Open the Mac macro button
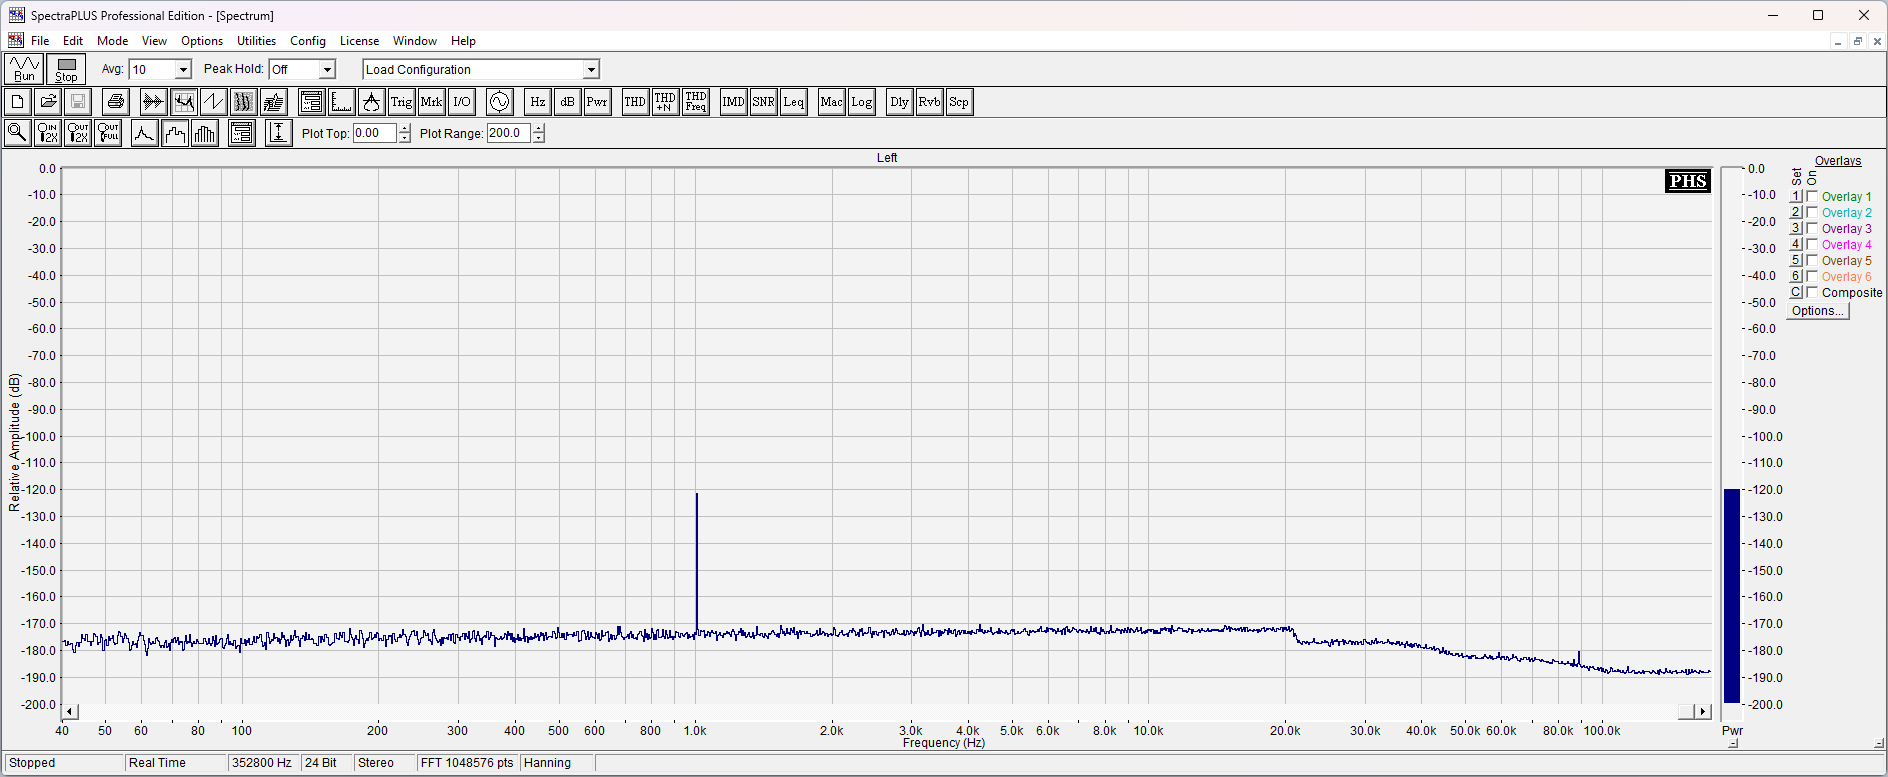Screen dimensions: 1888x777 [x=832, y=102]
